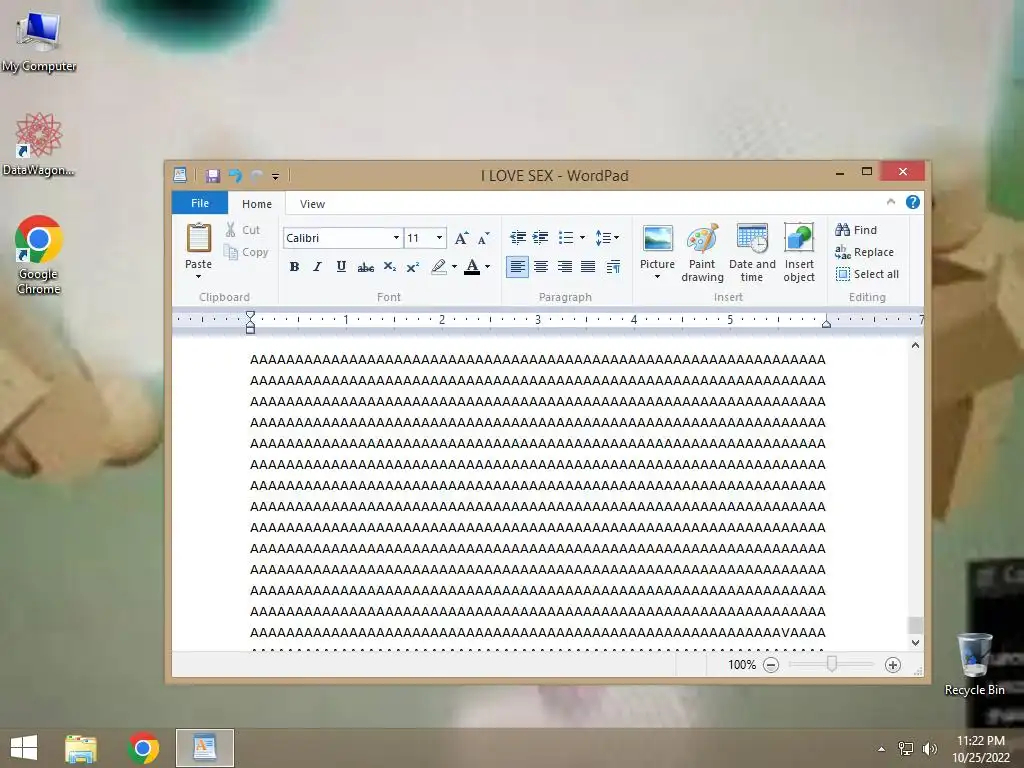Toggle Strikethrough formatting
The image size is (1024, 768).
pyautogui.click(x=365, y=266)
